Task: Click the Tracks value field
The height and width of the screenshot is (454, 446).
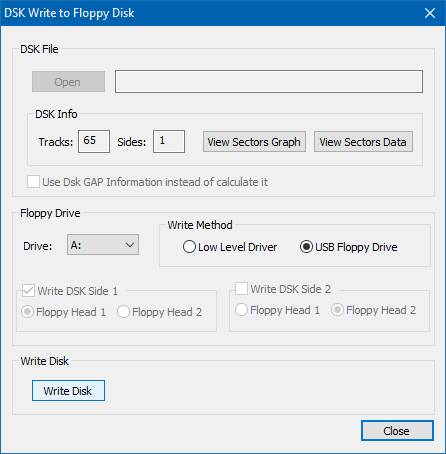Action: tap(94, 141)
